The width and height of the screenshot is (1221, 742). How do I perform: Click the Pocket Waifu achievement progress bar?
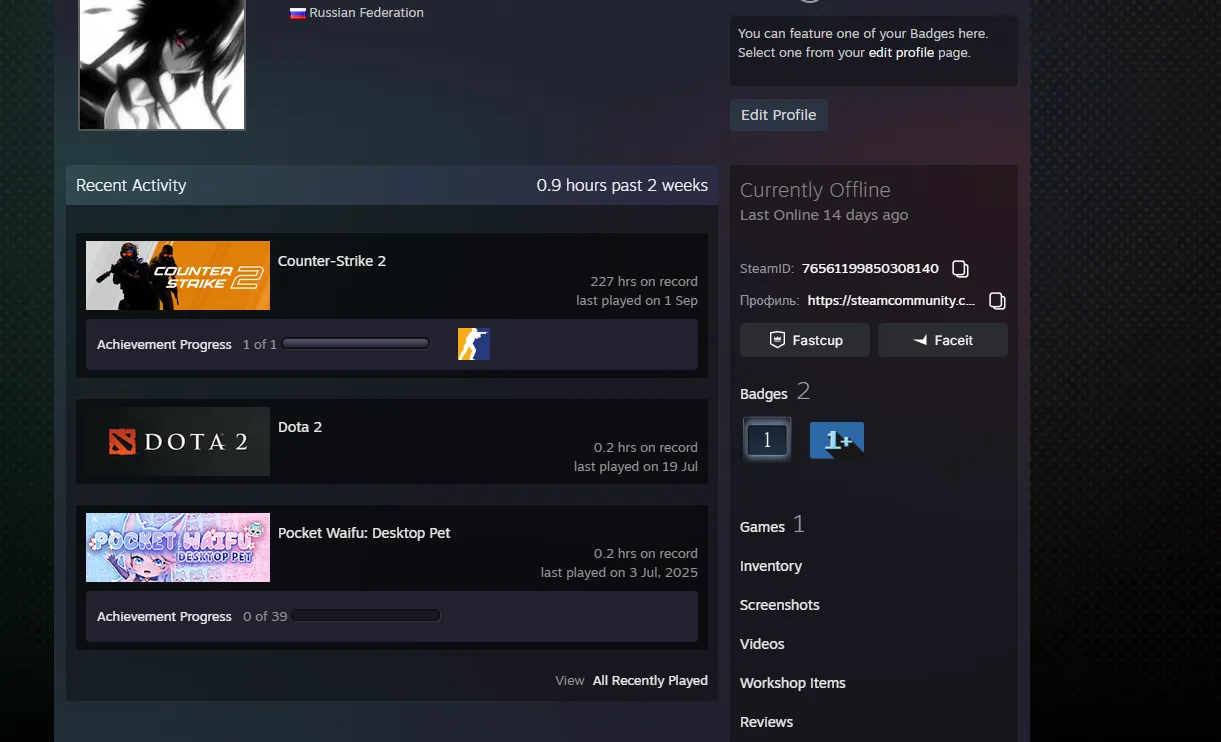coord(366,616)
